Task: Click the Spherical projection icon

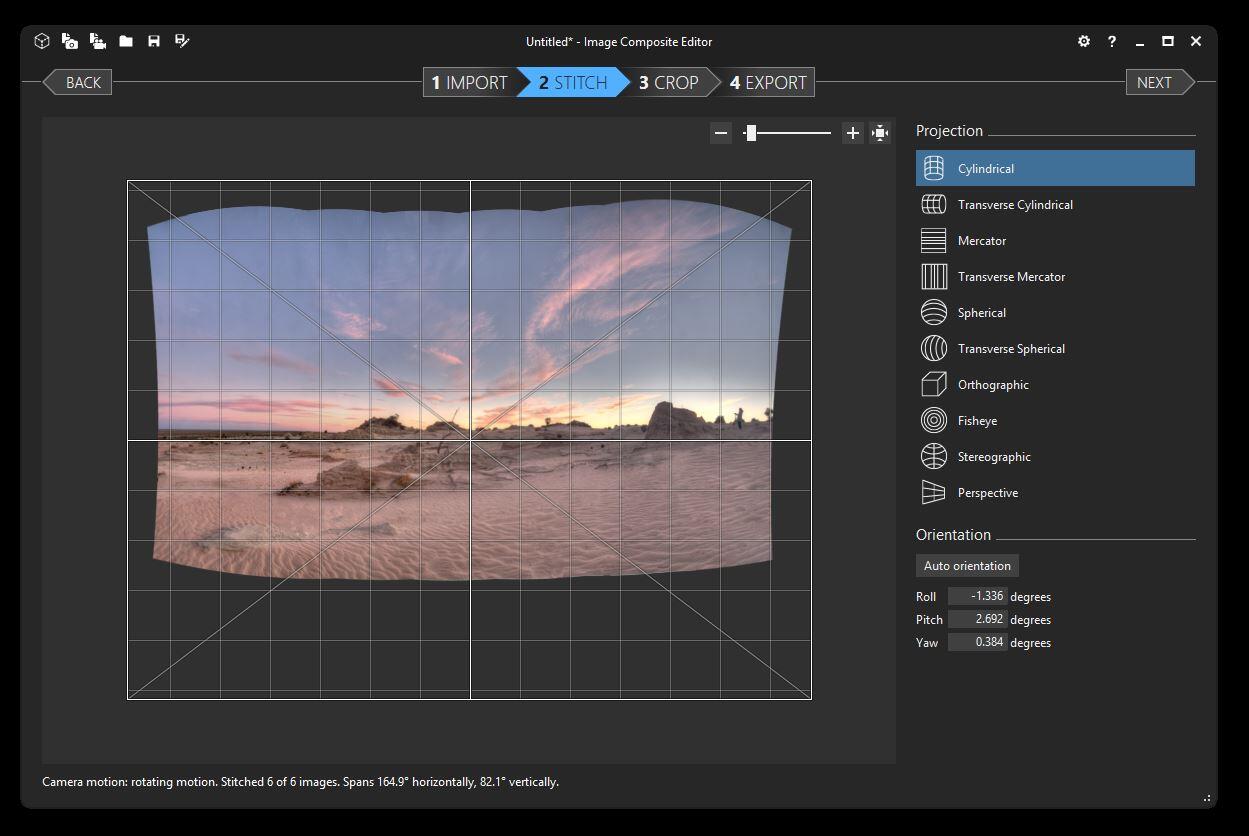Action: click(x=933, y=312)
